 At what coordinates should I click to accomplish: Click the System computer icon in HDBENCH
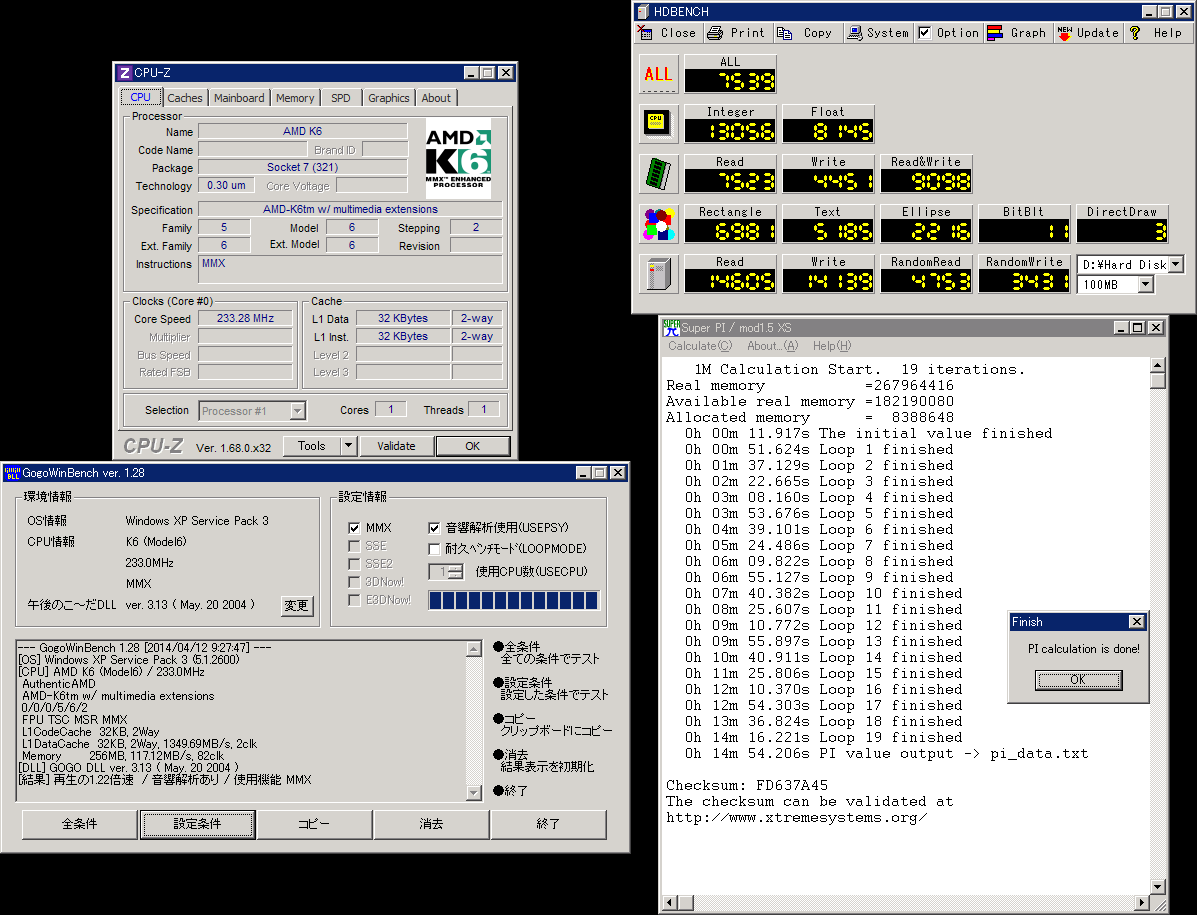[x=855, y=33]
